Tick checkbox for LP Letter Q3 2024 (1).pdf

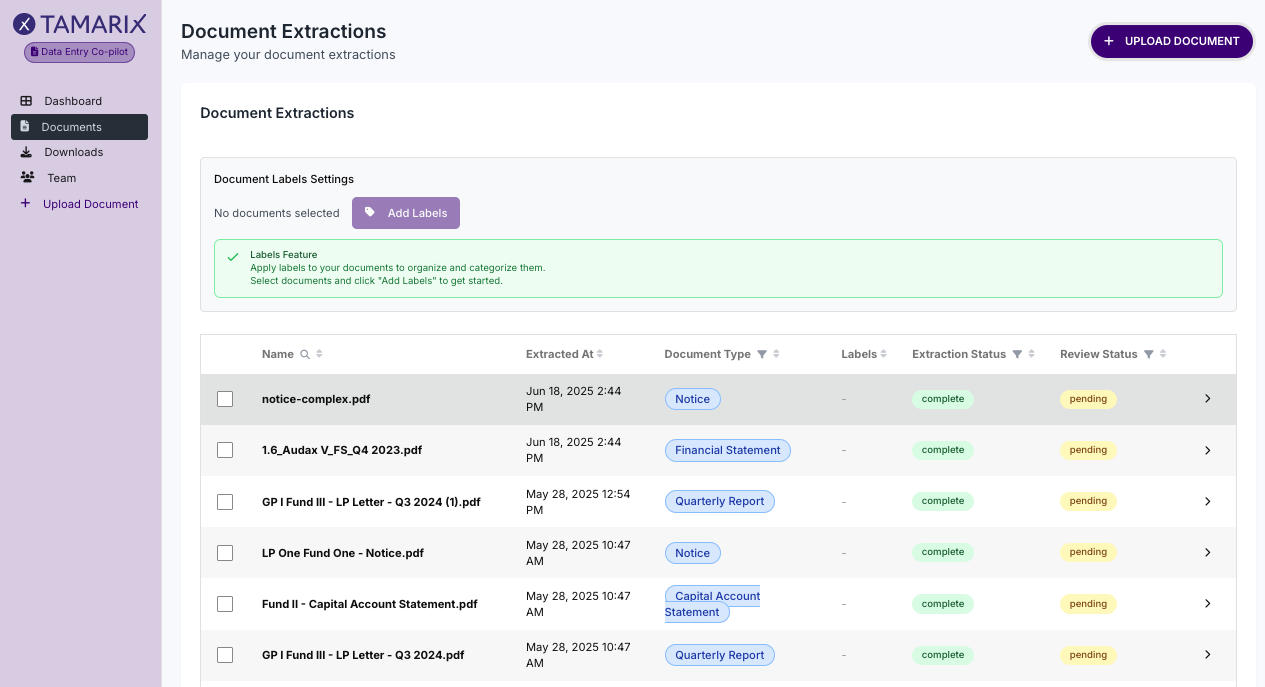point(225,501)
